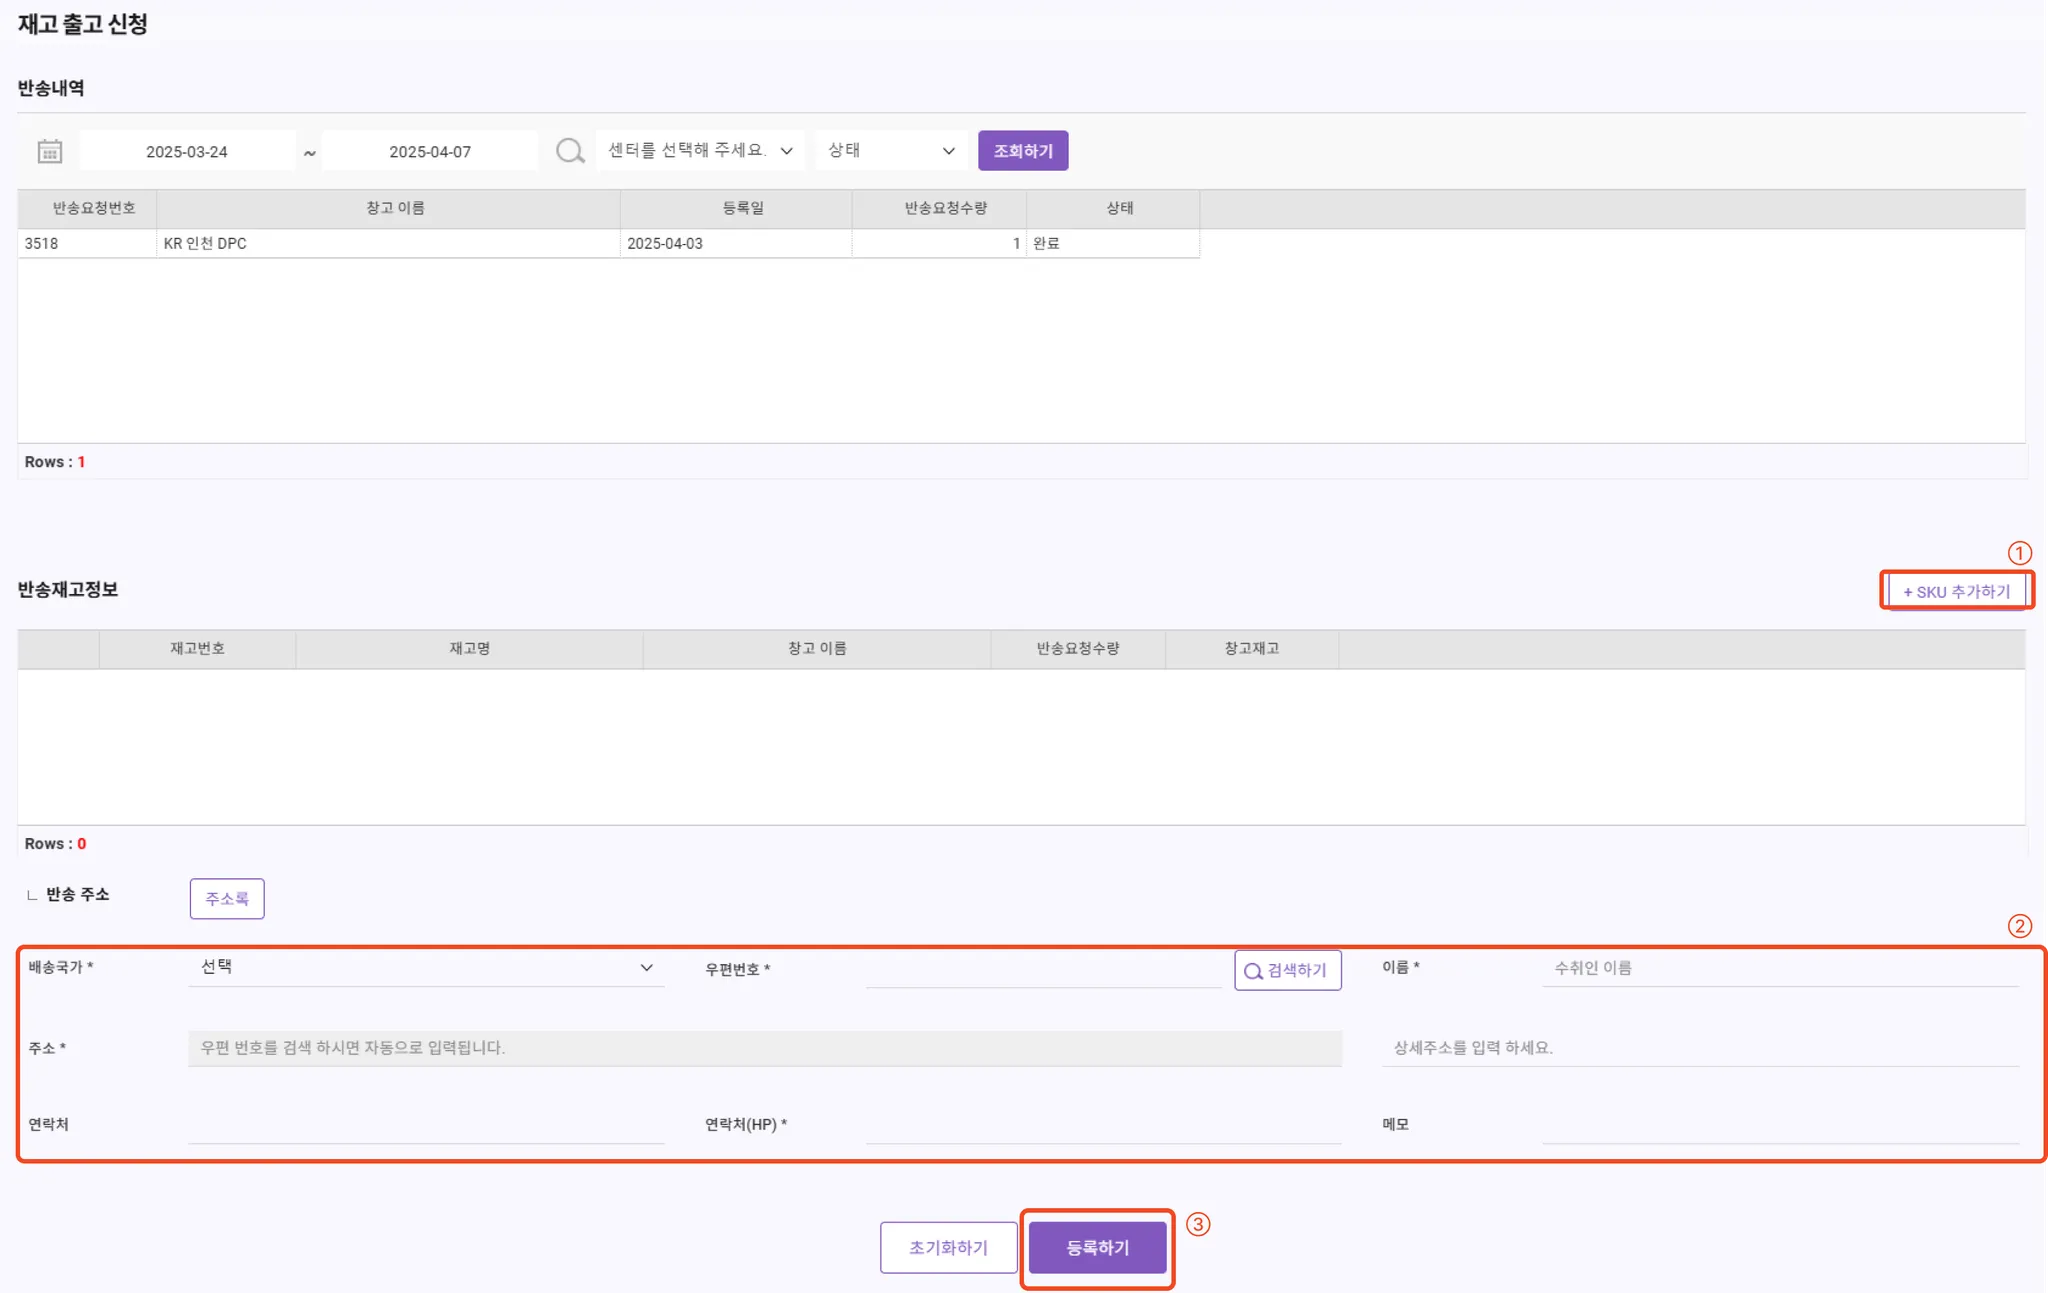The image size is (2048, 1293).
Task: Click the magnifier in 검색하기 postal button
Action: point(1252,971)
